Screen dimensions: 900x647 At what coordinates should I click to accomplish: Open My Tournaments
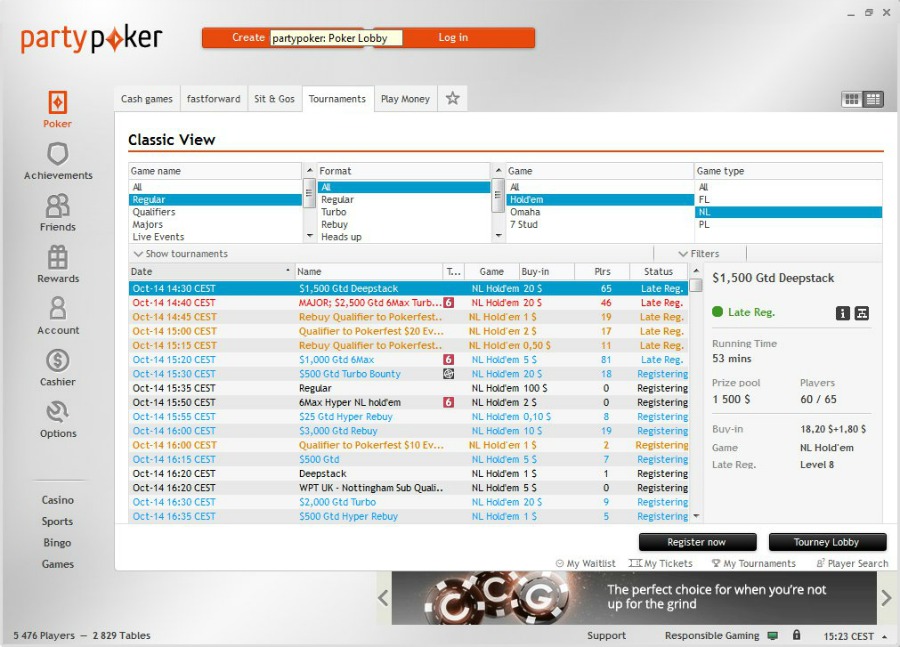click(x=754, y=564)
